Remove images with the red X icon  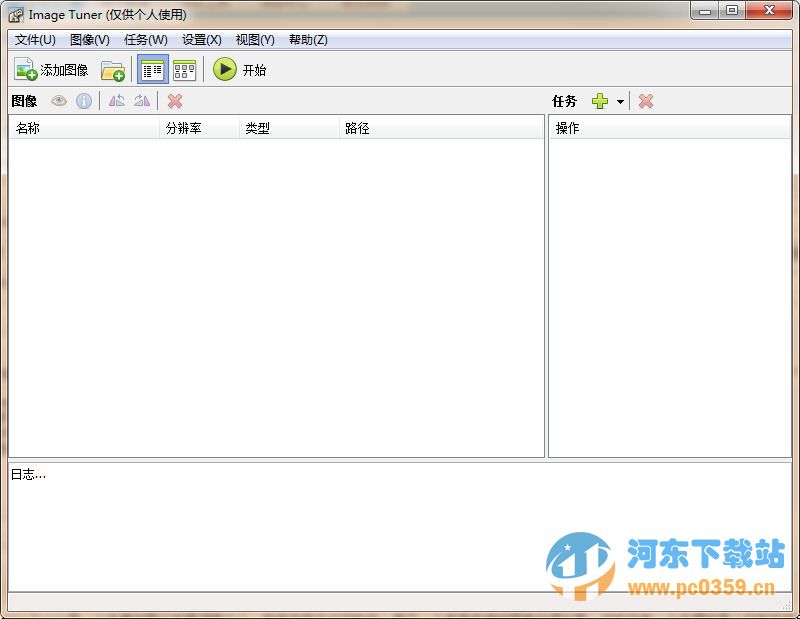pyautogui.click(x=175, y=100)
